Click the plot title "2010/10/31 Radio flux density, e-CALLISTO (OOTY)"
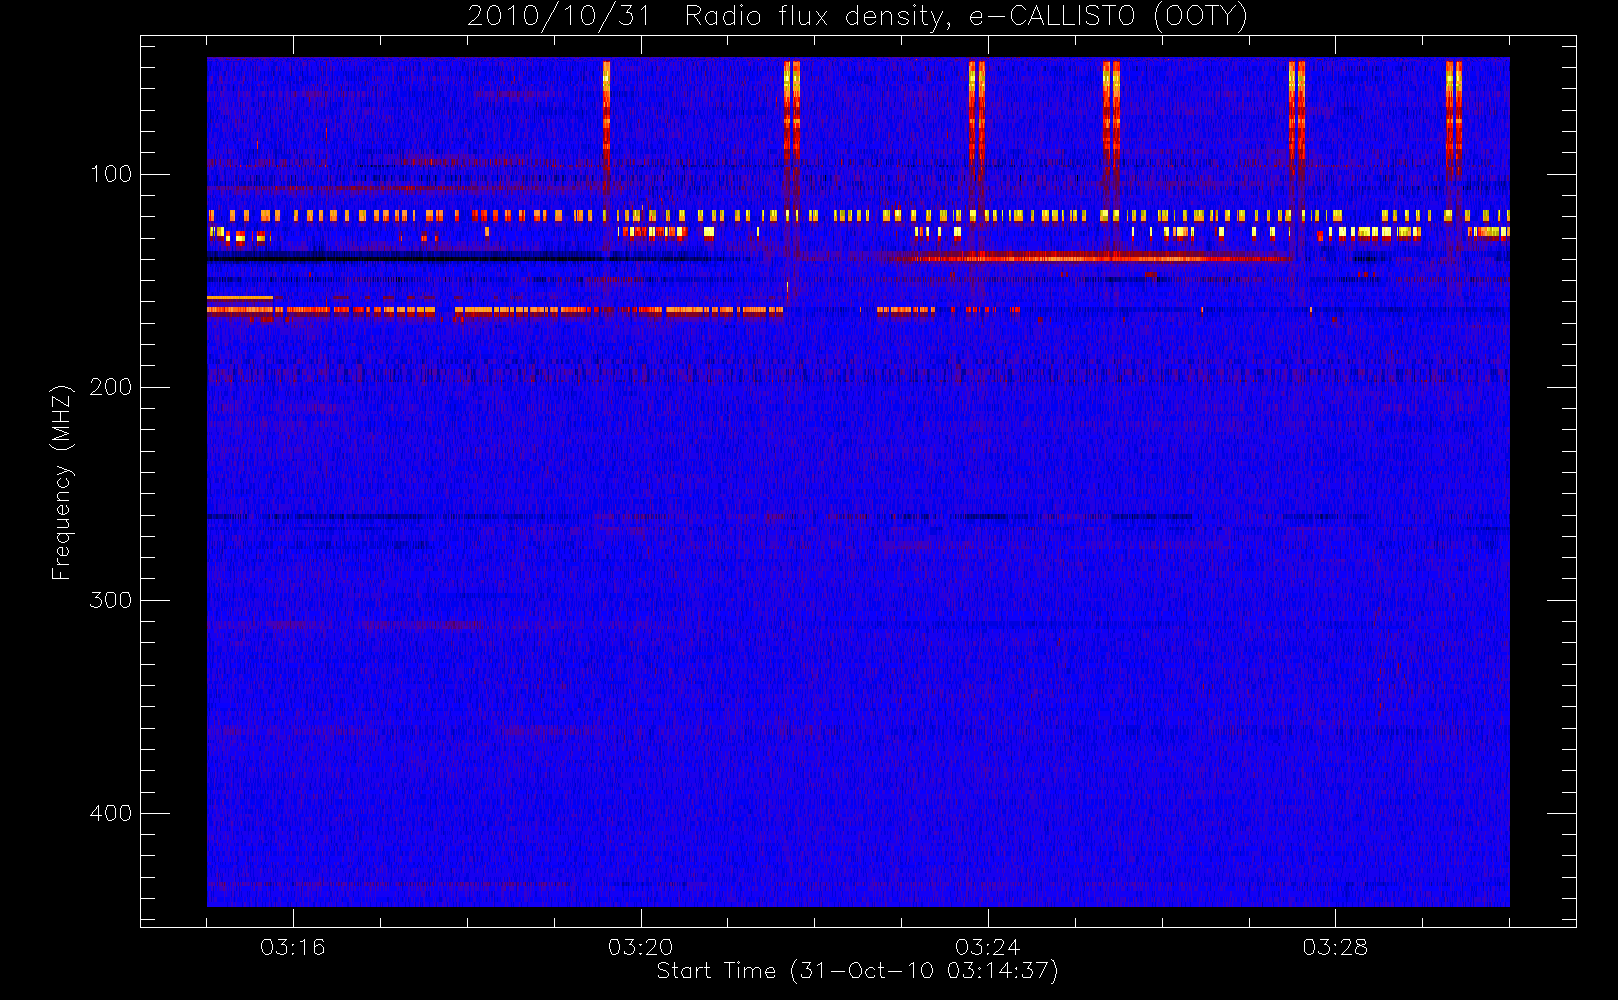The image size is (1618, 1000). (x=858, y=16)
